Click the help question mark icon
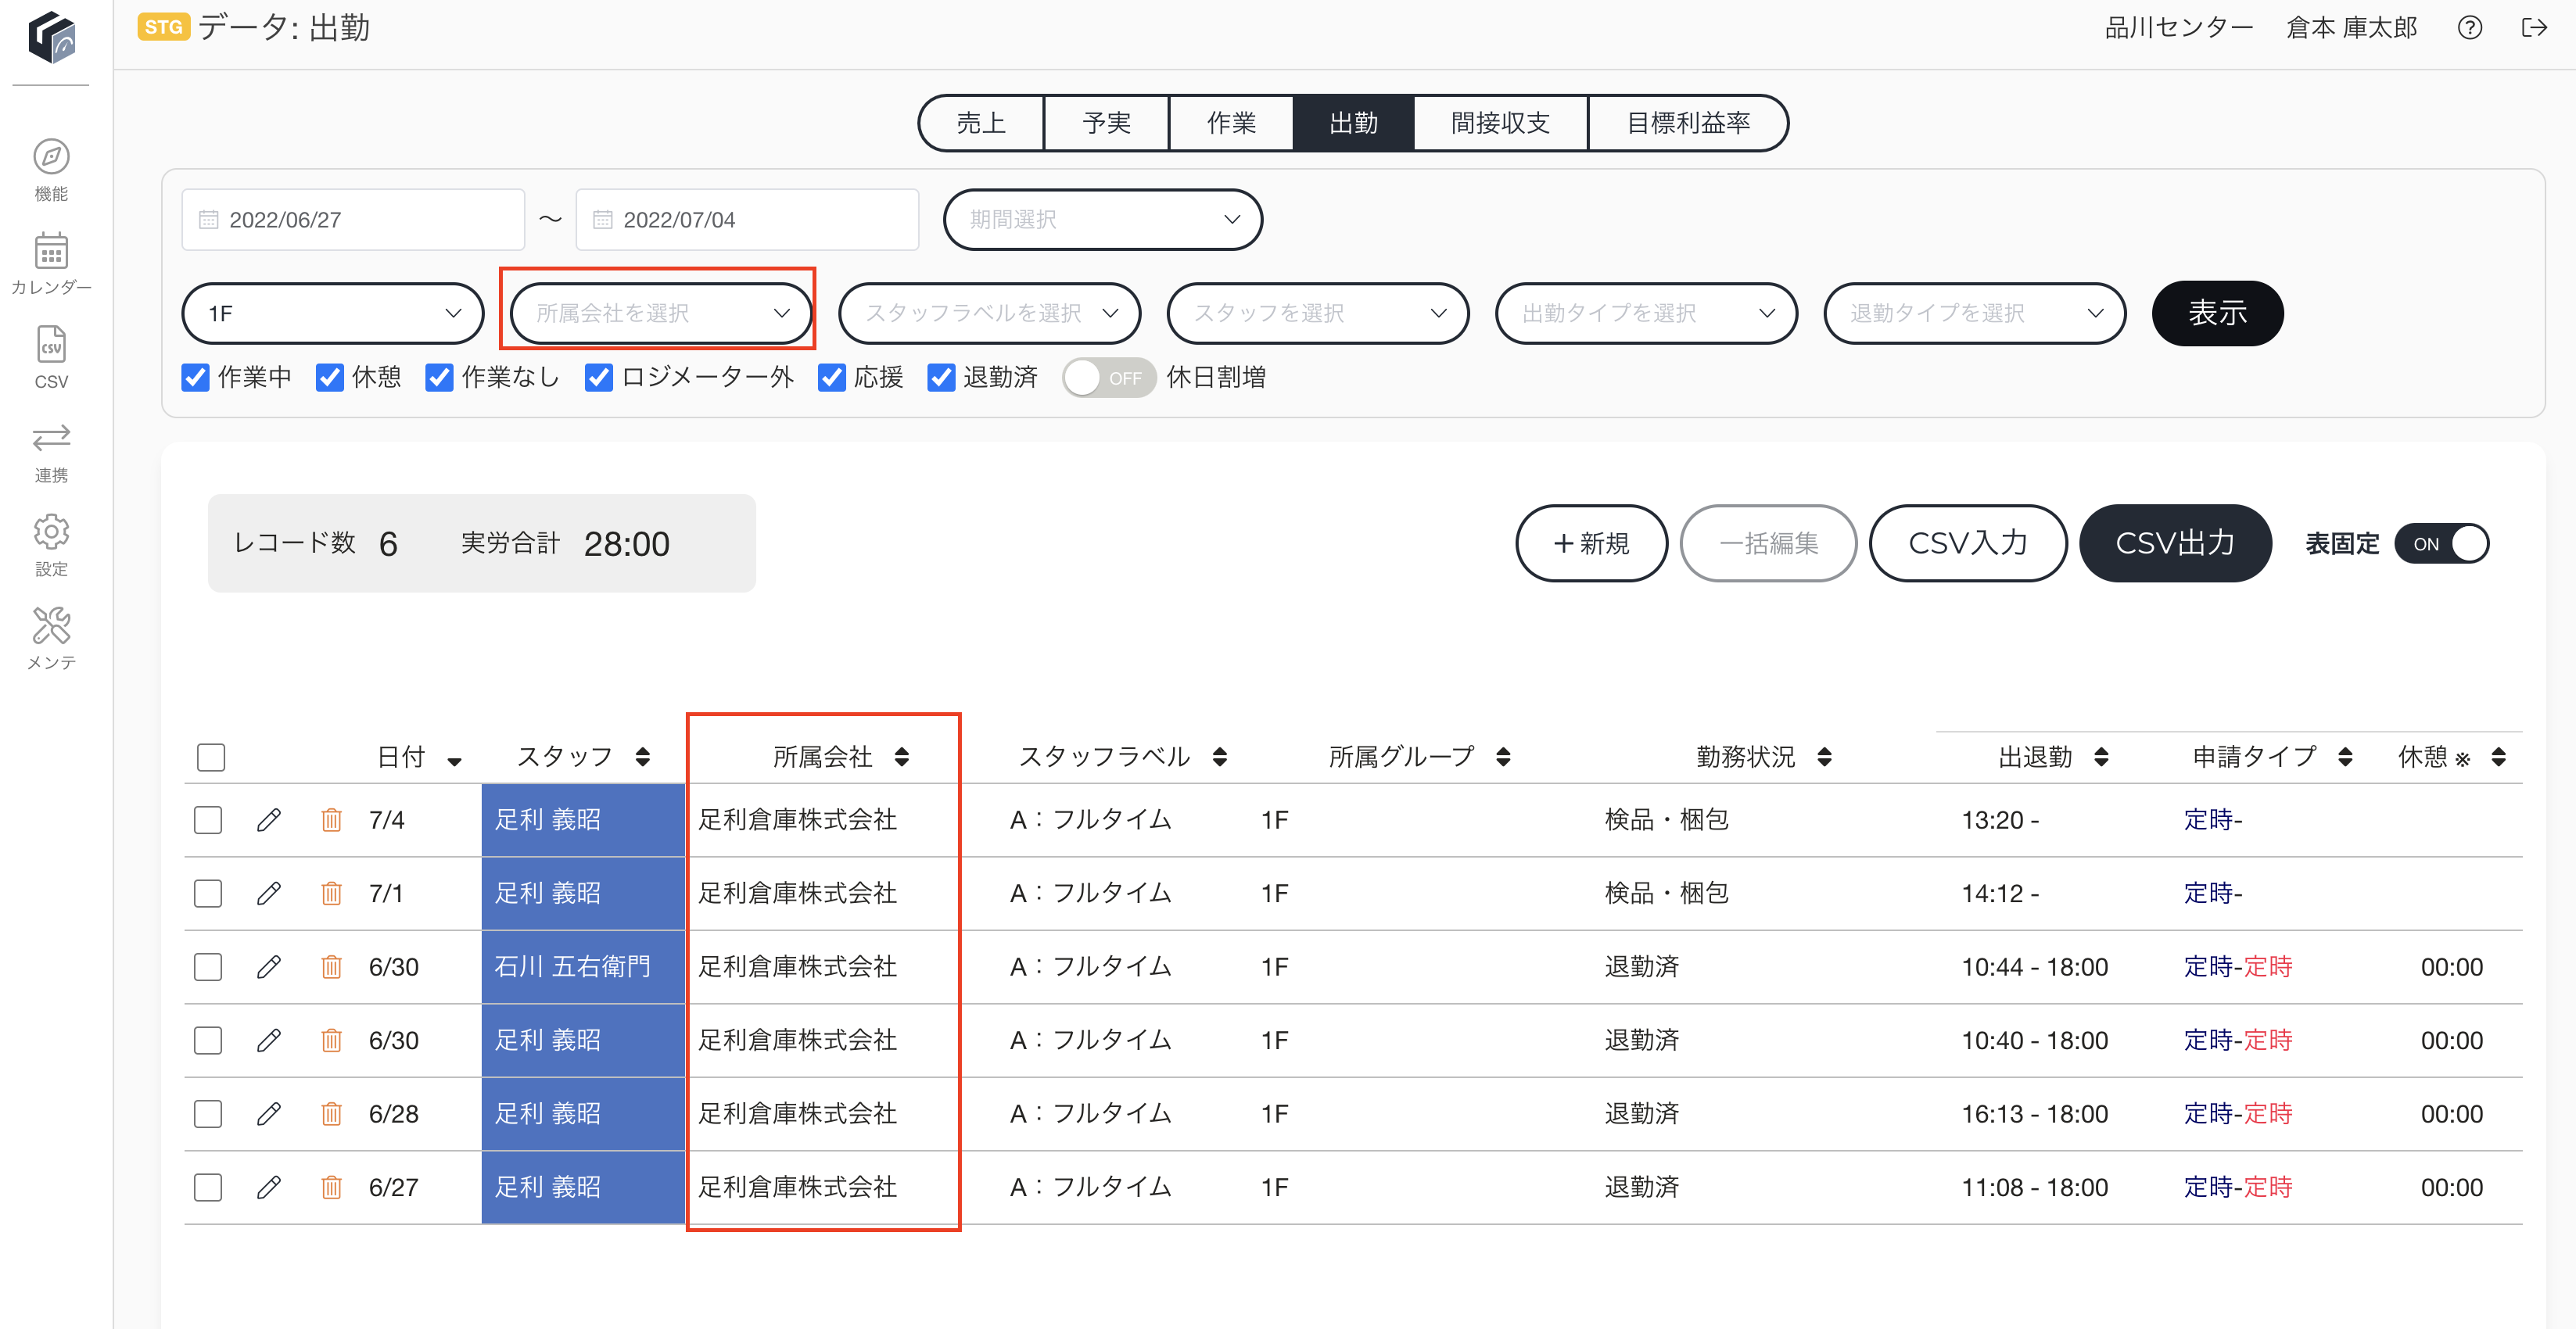This screenshot has width=2576, height=1329. (x=2469, y=28)
